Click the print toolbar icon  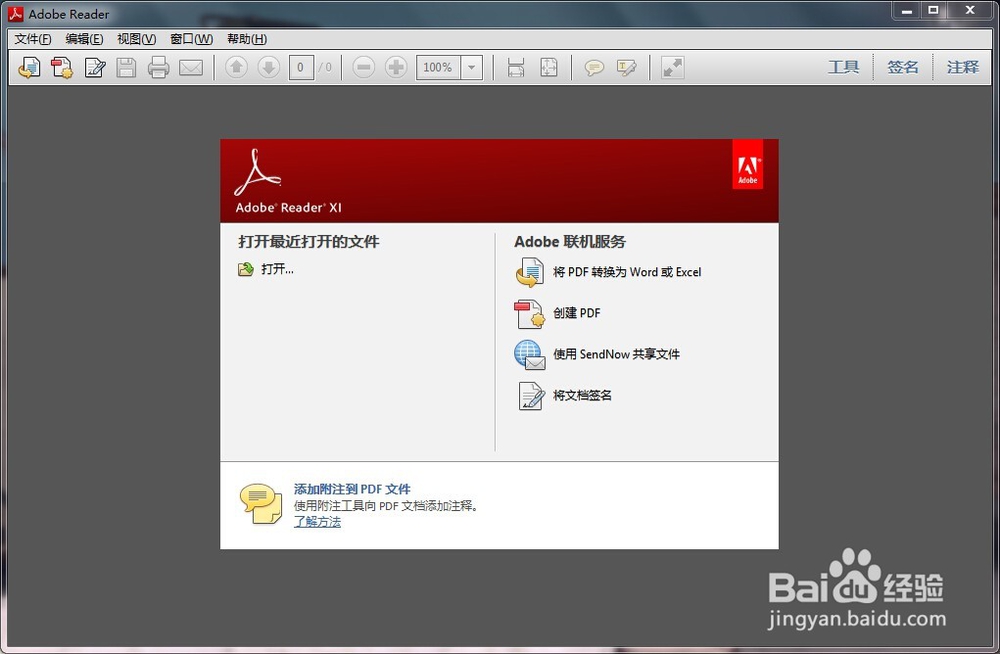(158, 67)
